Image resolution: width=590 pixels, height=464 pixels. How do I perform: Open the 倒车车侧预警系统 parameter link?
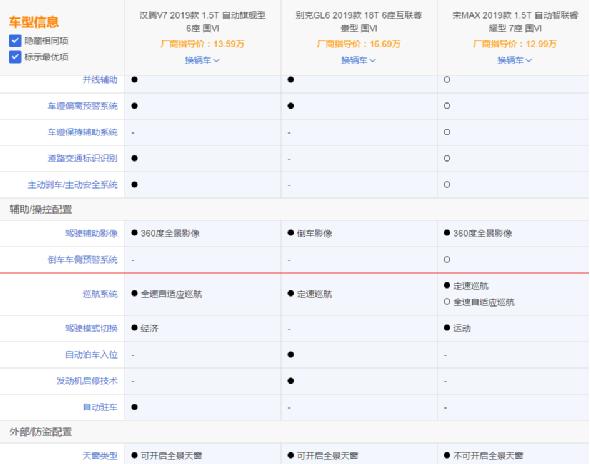pyautogui.click(x=82, y=260)
